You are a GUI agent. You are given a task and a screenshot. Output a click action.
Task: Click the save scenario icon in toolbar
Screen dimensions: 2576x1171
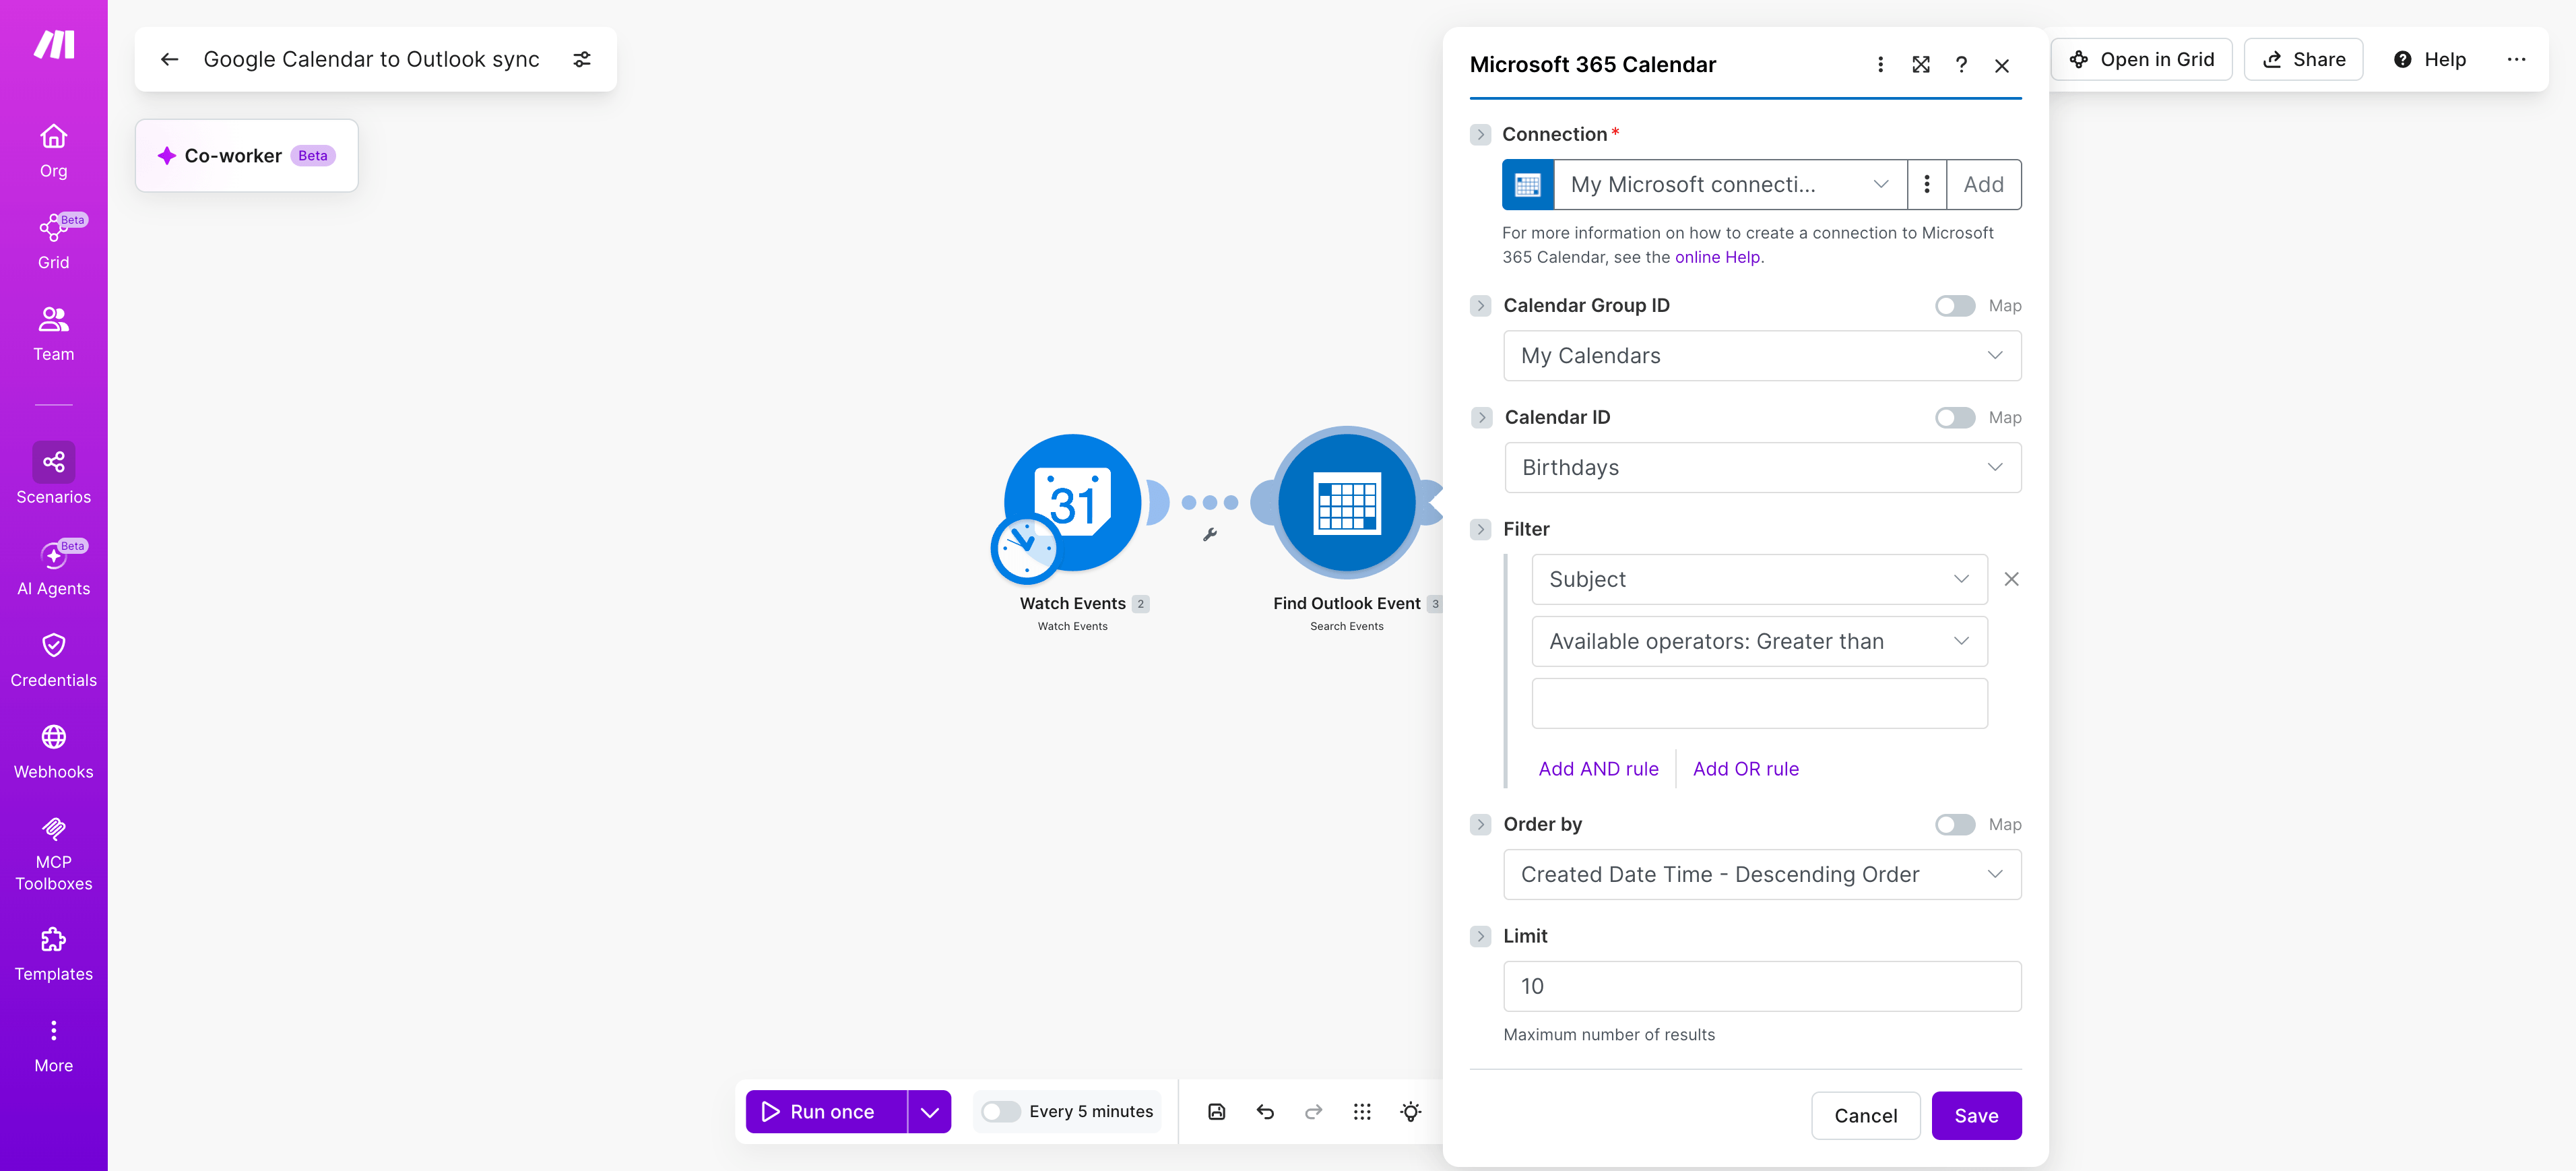click(x=1216, y=1111)
